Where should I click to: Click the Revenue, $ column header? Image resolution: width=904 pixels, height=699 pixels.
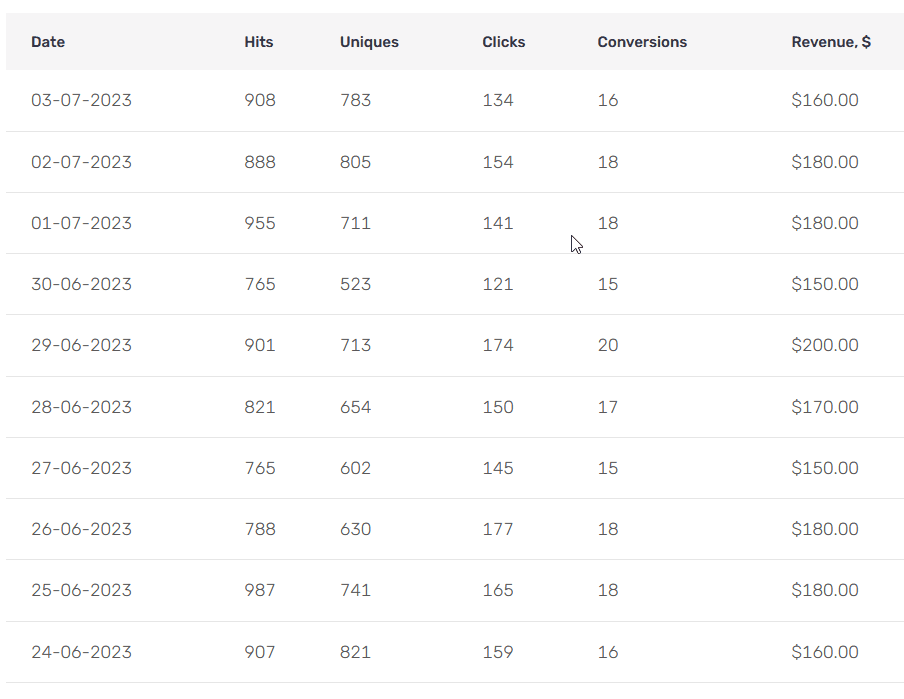coord(830,42)
